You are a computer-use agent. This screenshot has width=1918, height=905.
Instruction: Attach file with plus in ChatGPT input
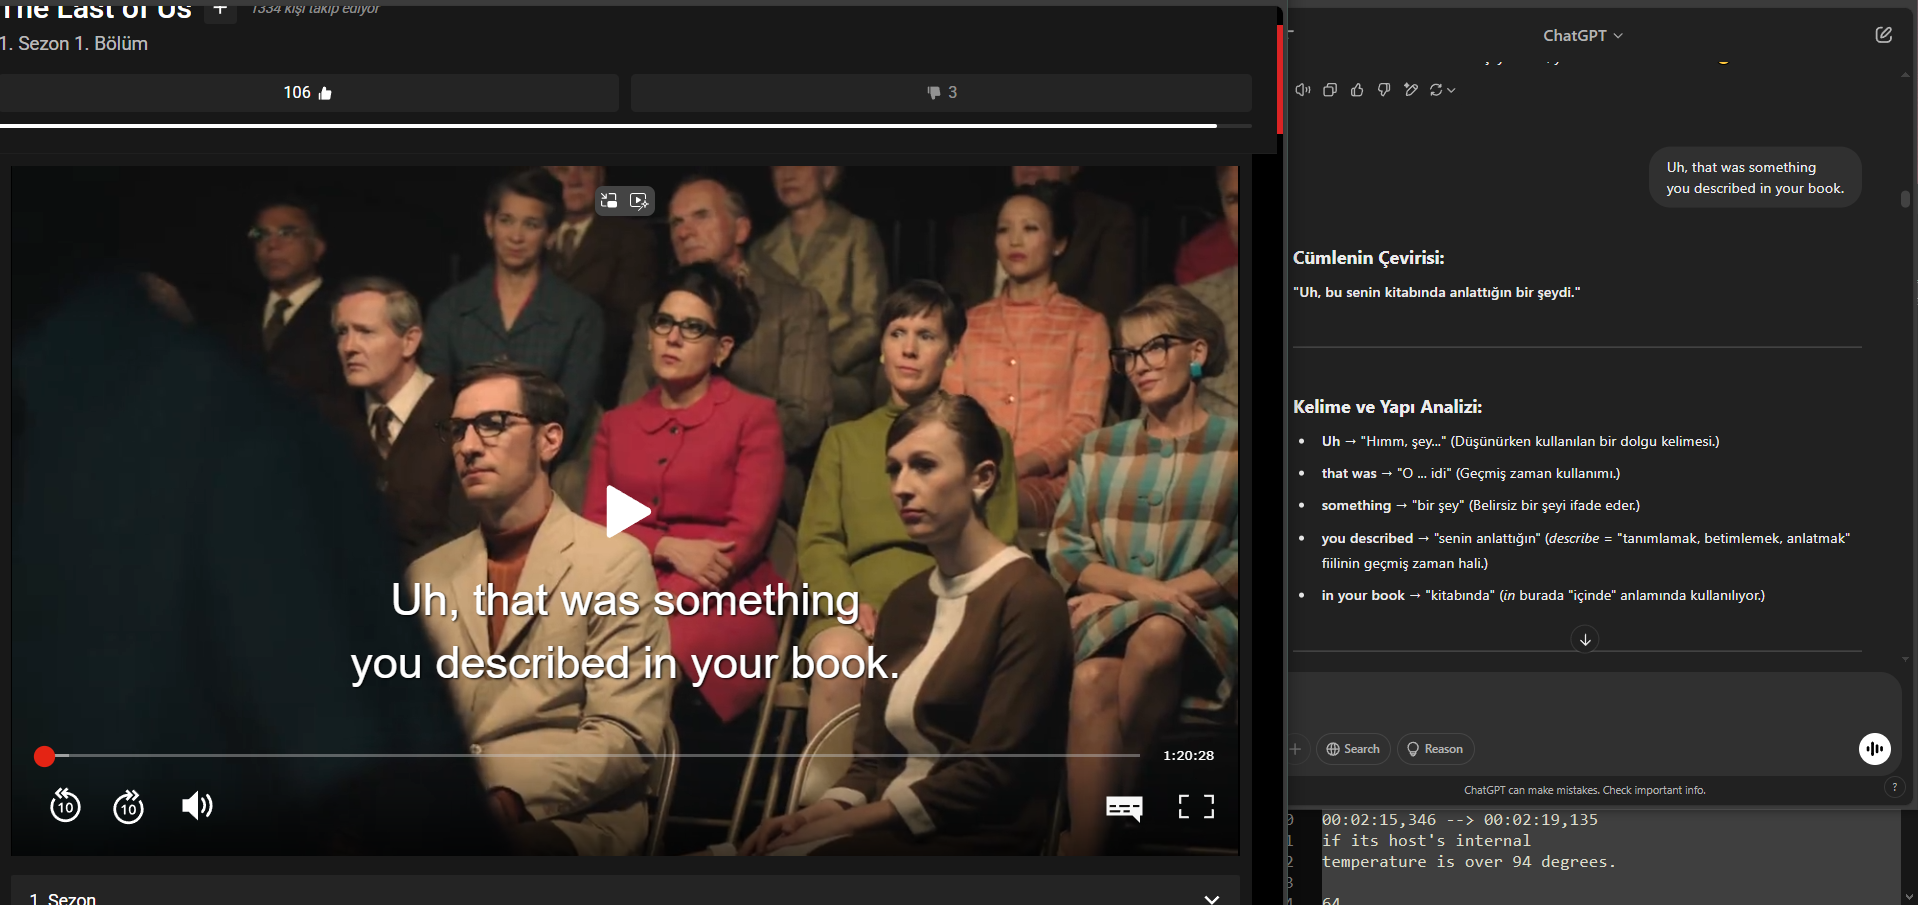click(x=1295, y=749)
